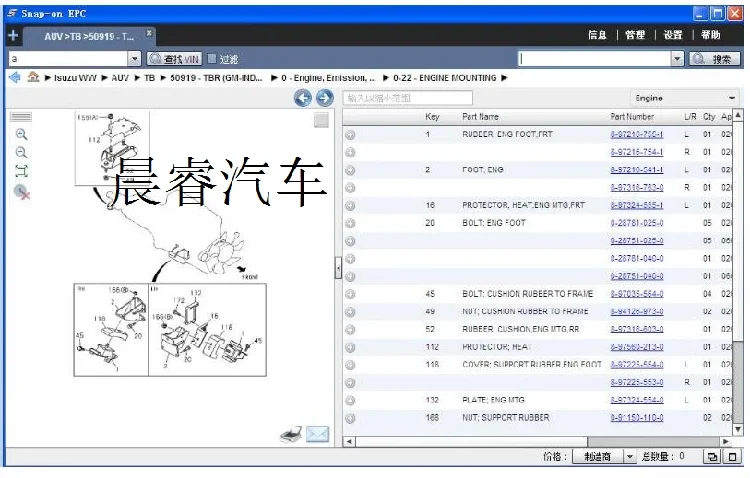Image resolution: width=750 pixels, height=478 pixels.
Task: Select the AUV >TB >50919 tab
Action: (88, 36)
